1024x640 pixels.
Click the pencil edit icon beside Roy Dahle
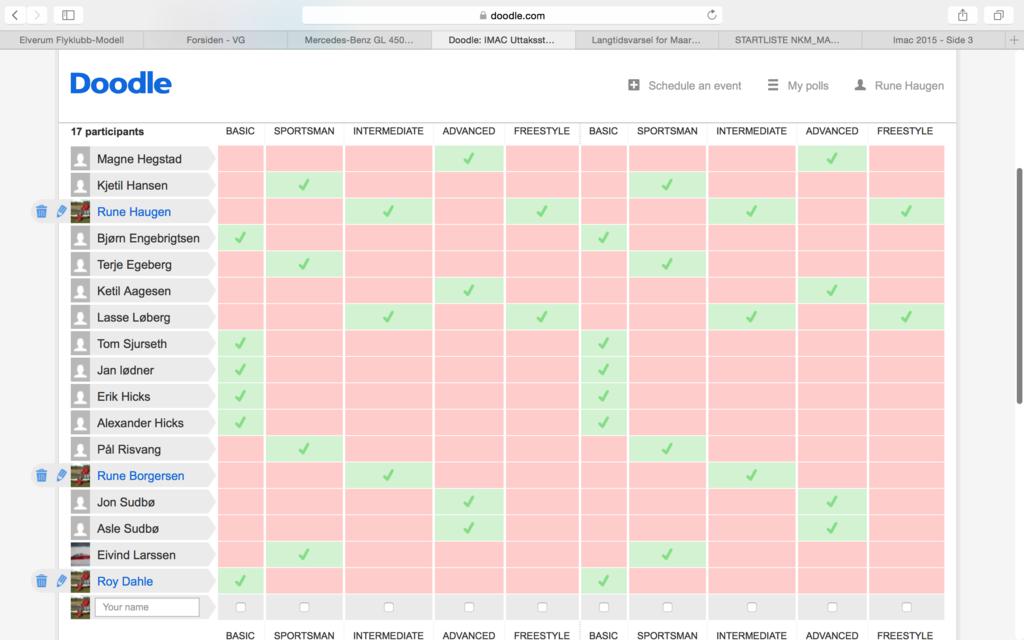(61, 581)
